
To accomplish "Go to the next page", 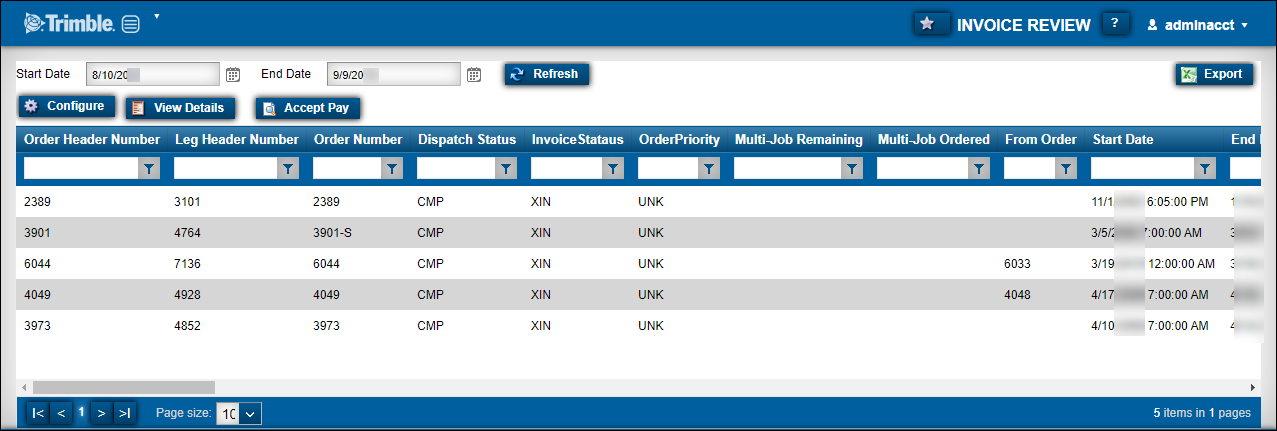I will pos(102,412).
